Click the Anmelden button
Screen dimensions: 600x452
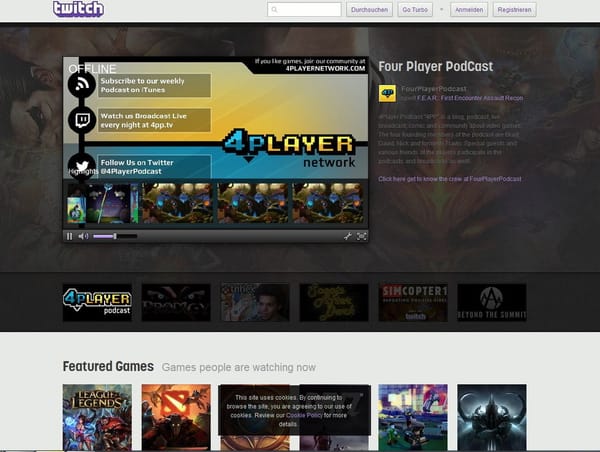[x=469, y=10]
